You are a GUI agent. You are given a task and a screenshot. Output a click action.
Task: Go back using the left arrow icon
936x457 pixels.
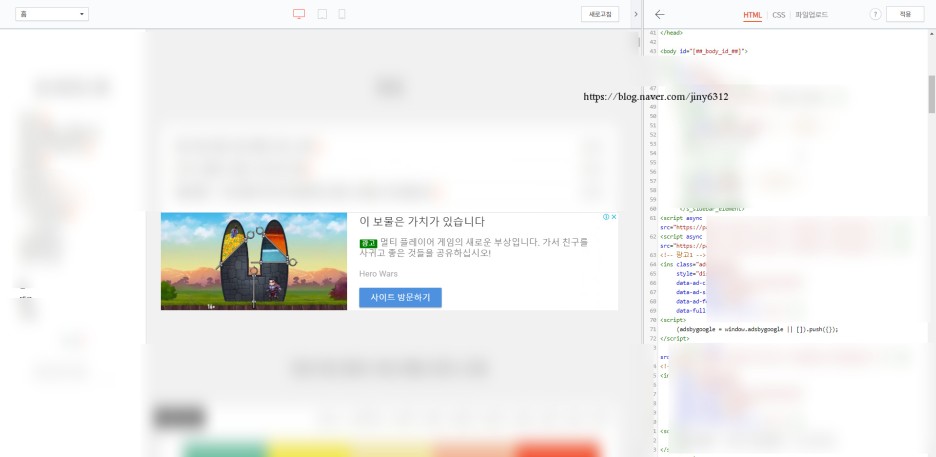(660, 14)
